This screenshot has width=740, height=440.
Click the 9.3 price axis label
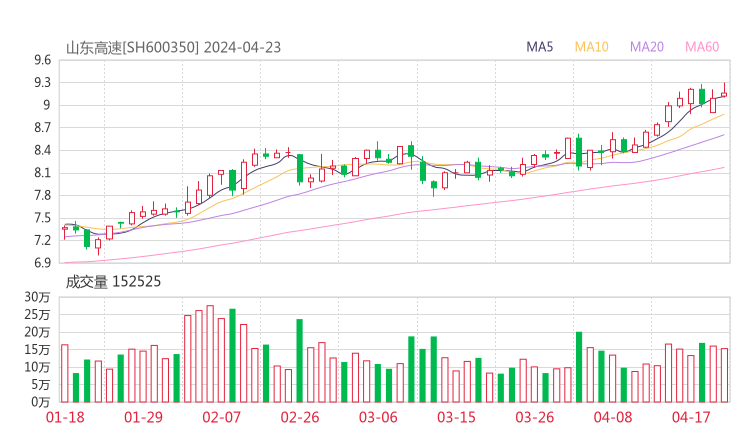(42, 83)
